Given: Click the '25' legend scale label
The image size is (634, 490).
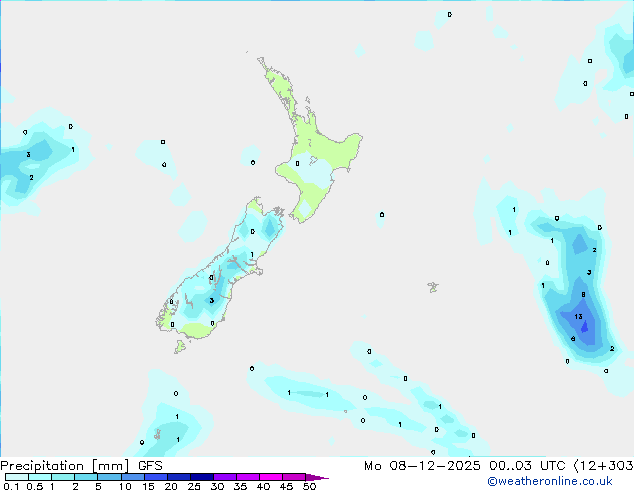Looking at the screenshot, I should [x=194, y=486].
